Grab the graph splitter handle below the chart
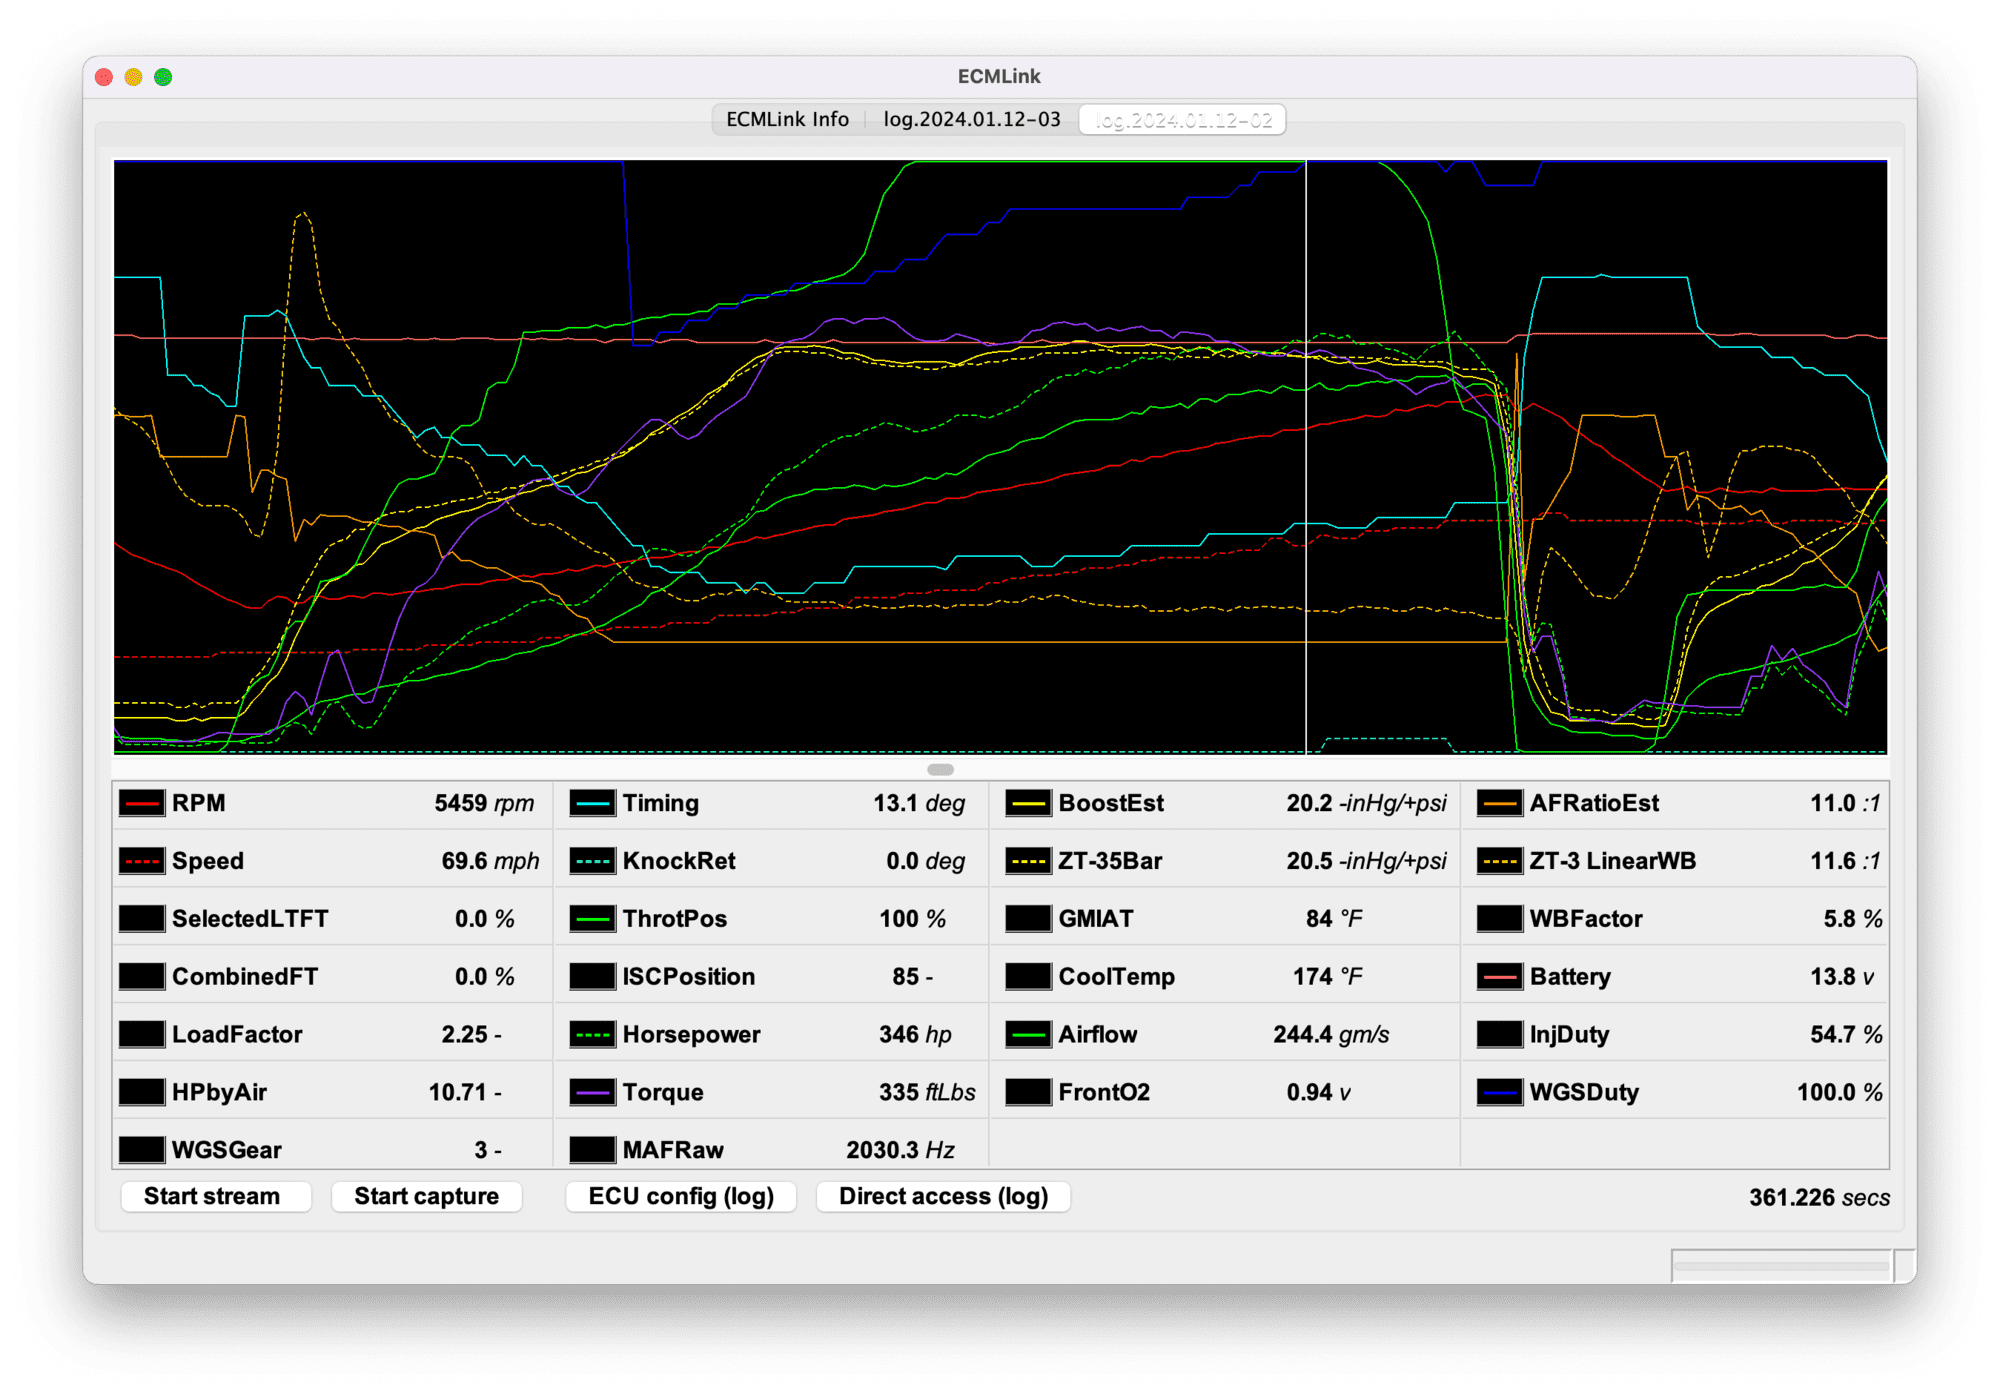2000x1394 pixels. 940,769
